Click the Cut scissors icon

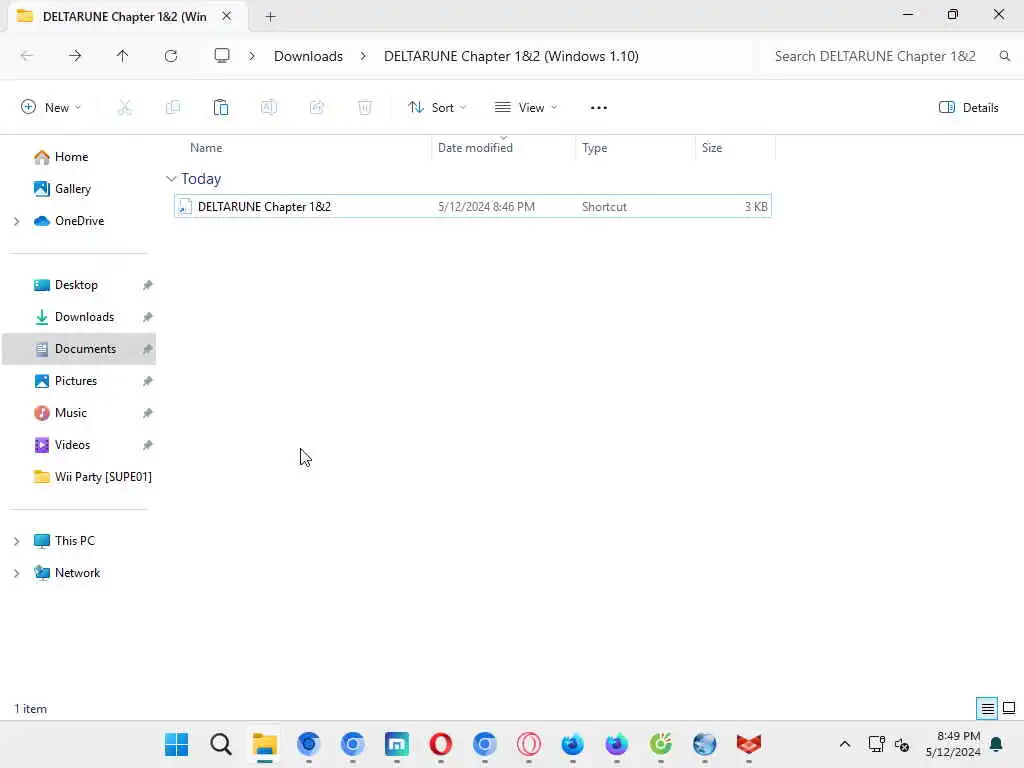[x=125, y=108]
